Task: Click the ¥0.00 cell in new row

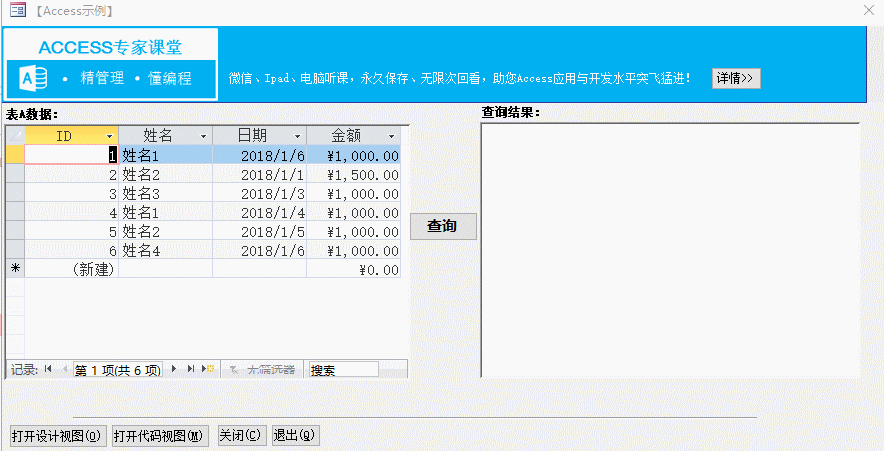Action: [x=353, y=269]
